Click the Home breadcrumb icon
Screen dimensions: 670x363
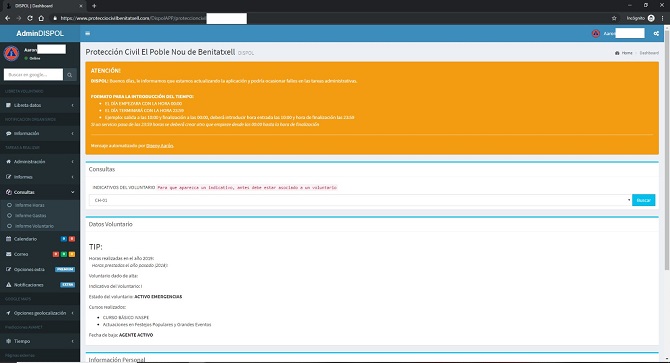[x=617, y=53]
